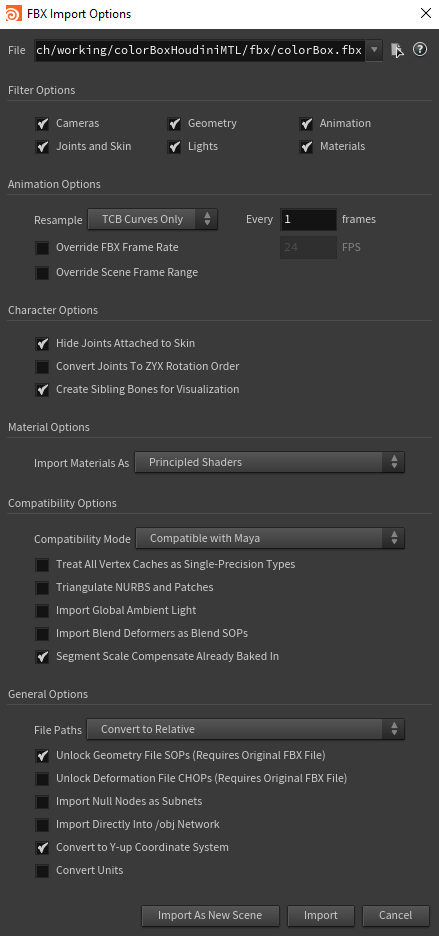This screenshot has width=439, height=936.
Task: Open the Resample TCB Curves Only dropdown
Action: (x=153, y=219)
